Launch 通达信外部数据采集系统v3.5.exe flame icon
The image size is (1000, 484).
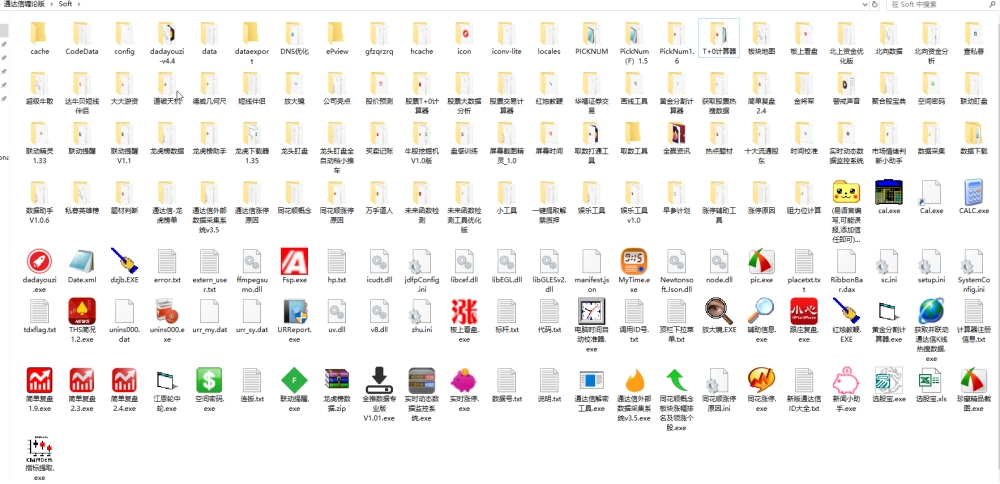633,380
